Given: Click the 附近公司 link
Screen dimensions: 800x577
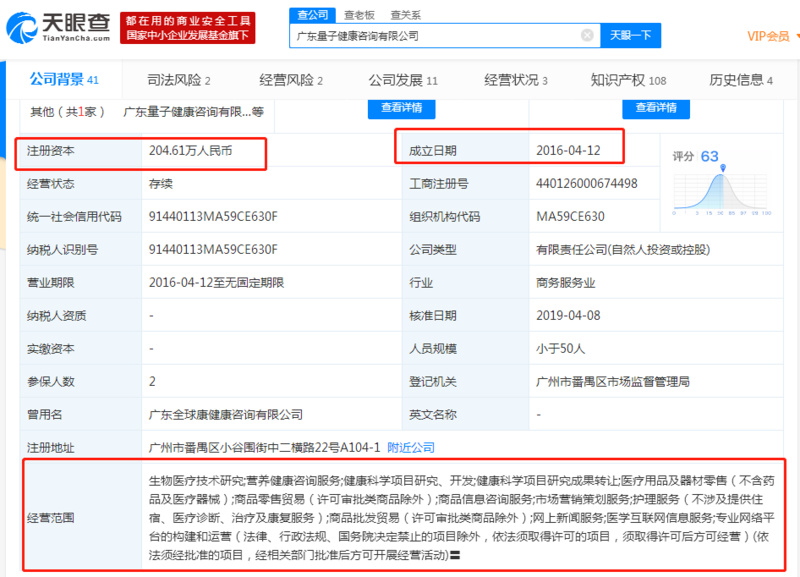Looking at the screenshot, I should [411, 448].
